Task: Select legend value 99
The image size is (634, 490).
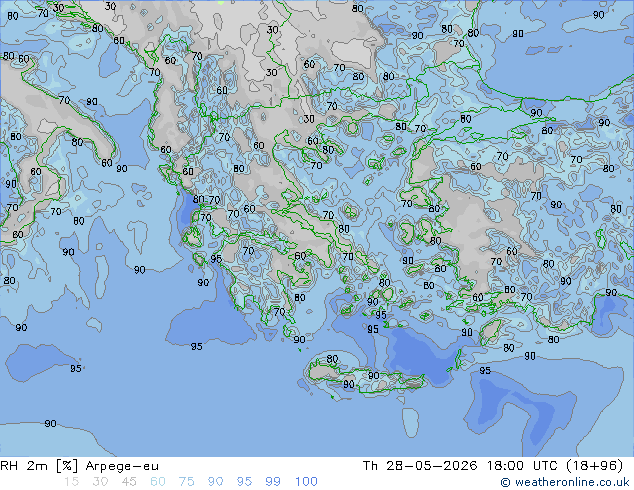Action: click(273, 482)
